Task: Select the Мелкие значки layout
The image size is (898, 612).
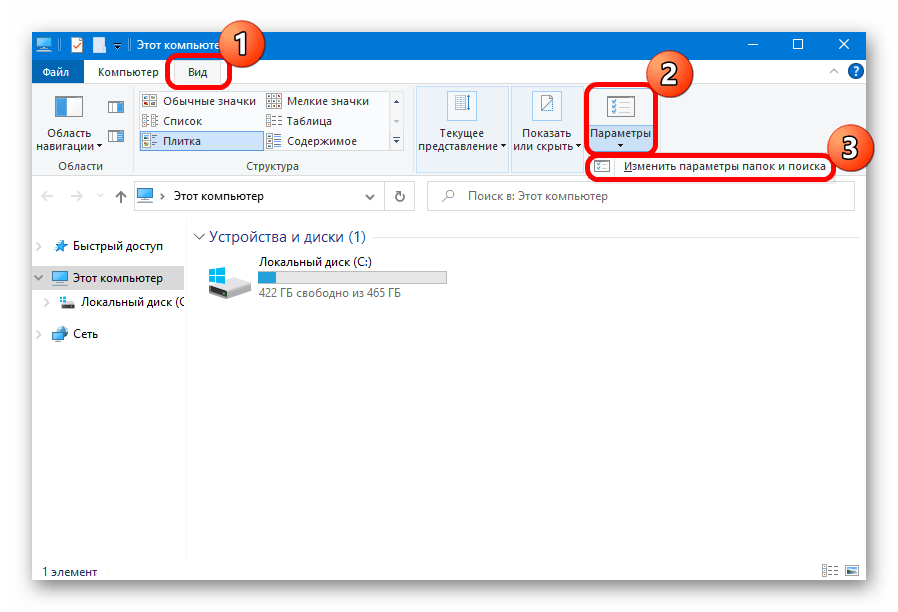Action: (318, 101)
